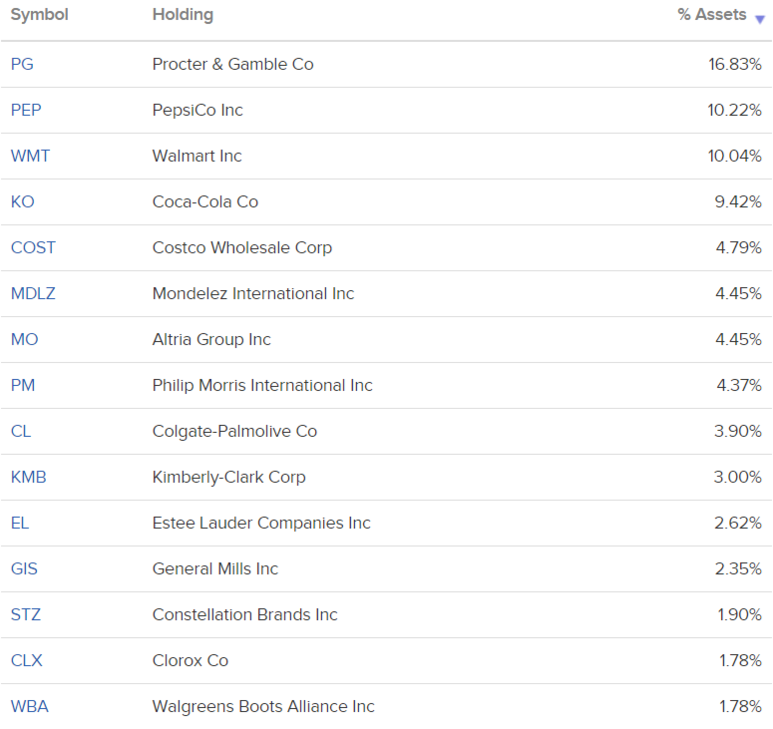773x729 pixels.
Task: Click the 3.00% value for Kimberly-Clark
Action: pos(738,477)
